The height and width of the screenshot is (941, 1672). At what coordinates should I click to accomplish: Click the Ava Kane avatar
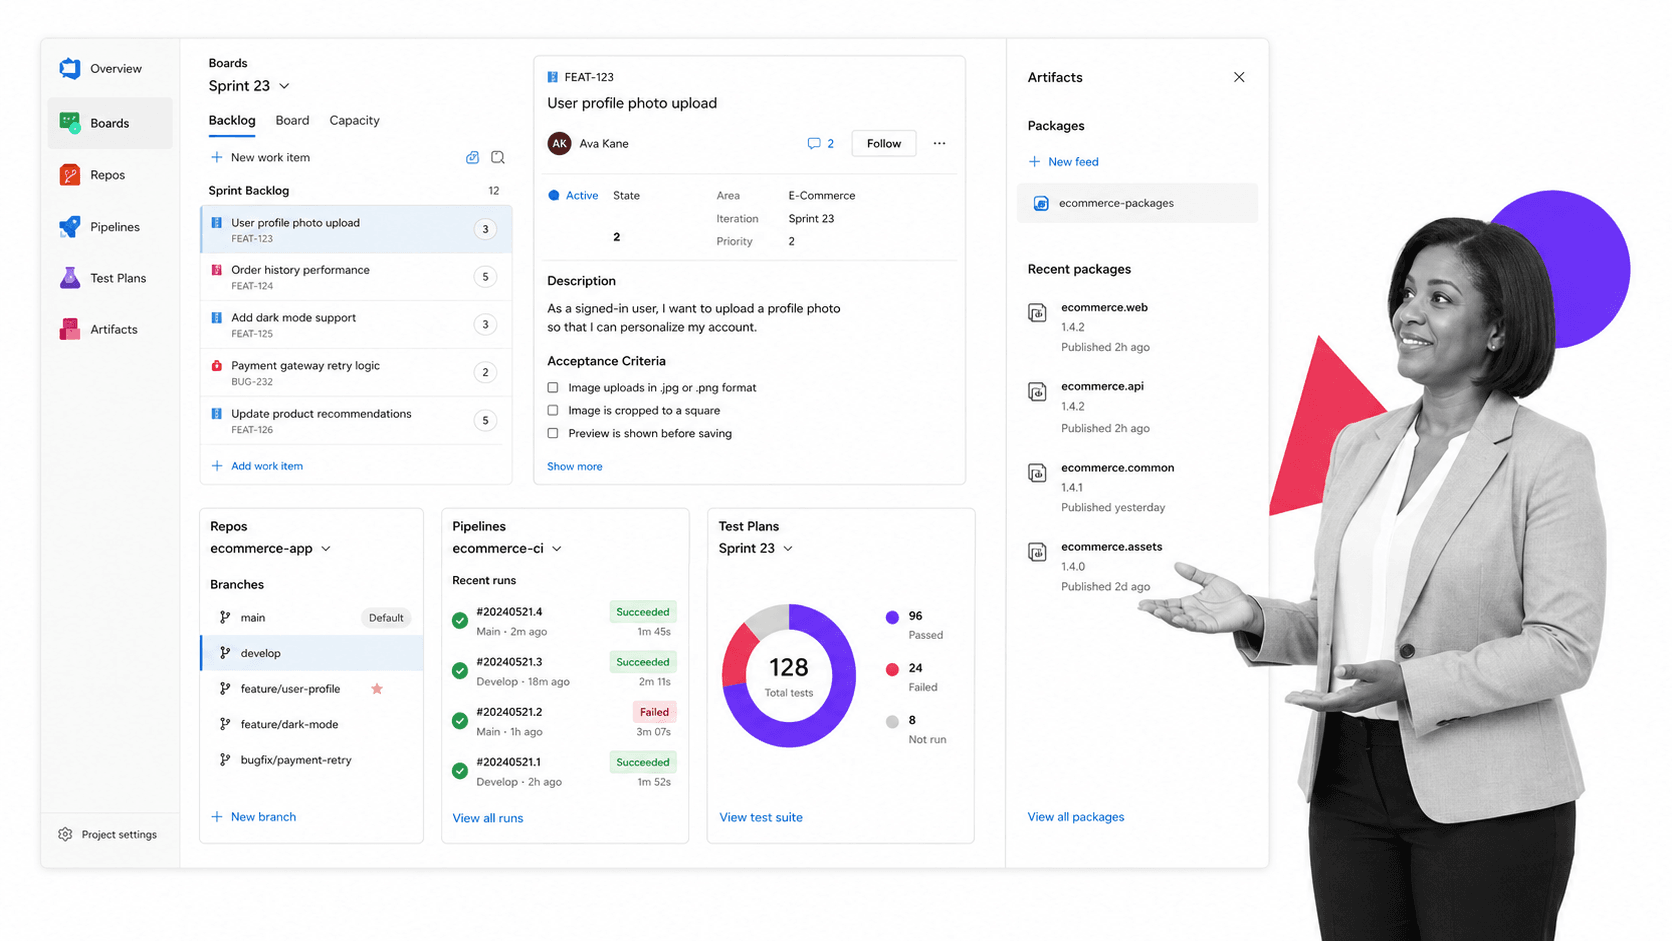pos(560,143)
